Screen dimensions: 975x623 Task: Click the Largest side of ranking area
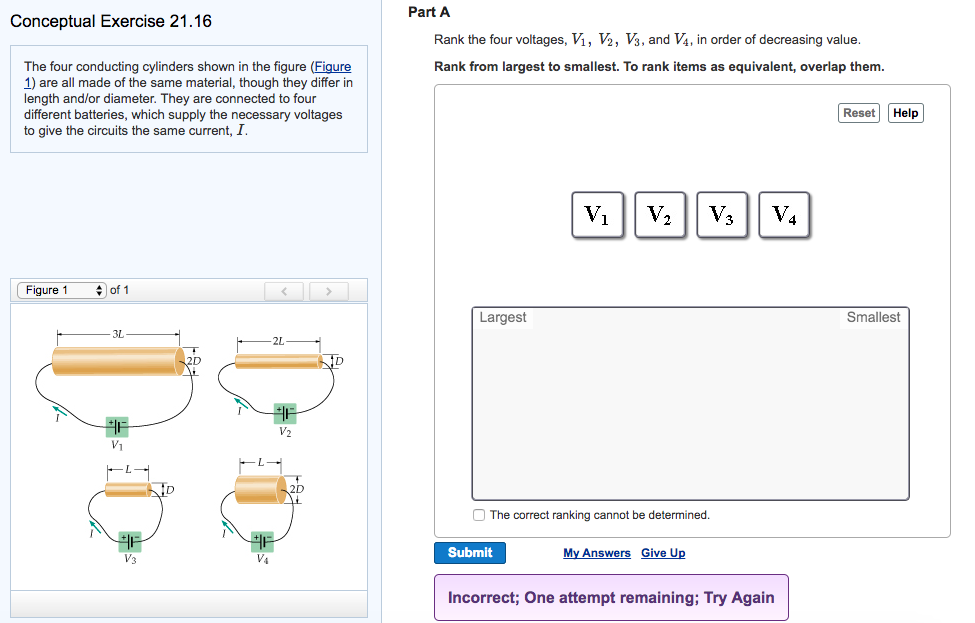(x=501, y=317)
